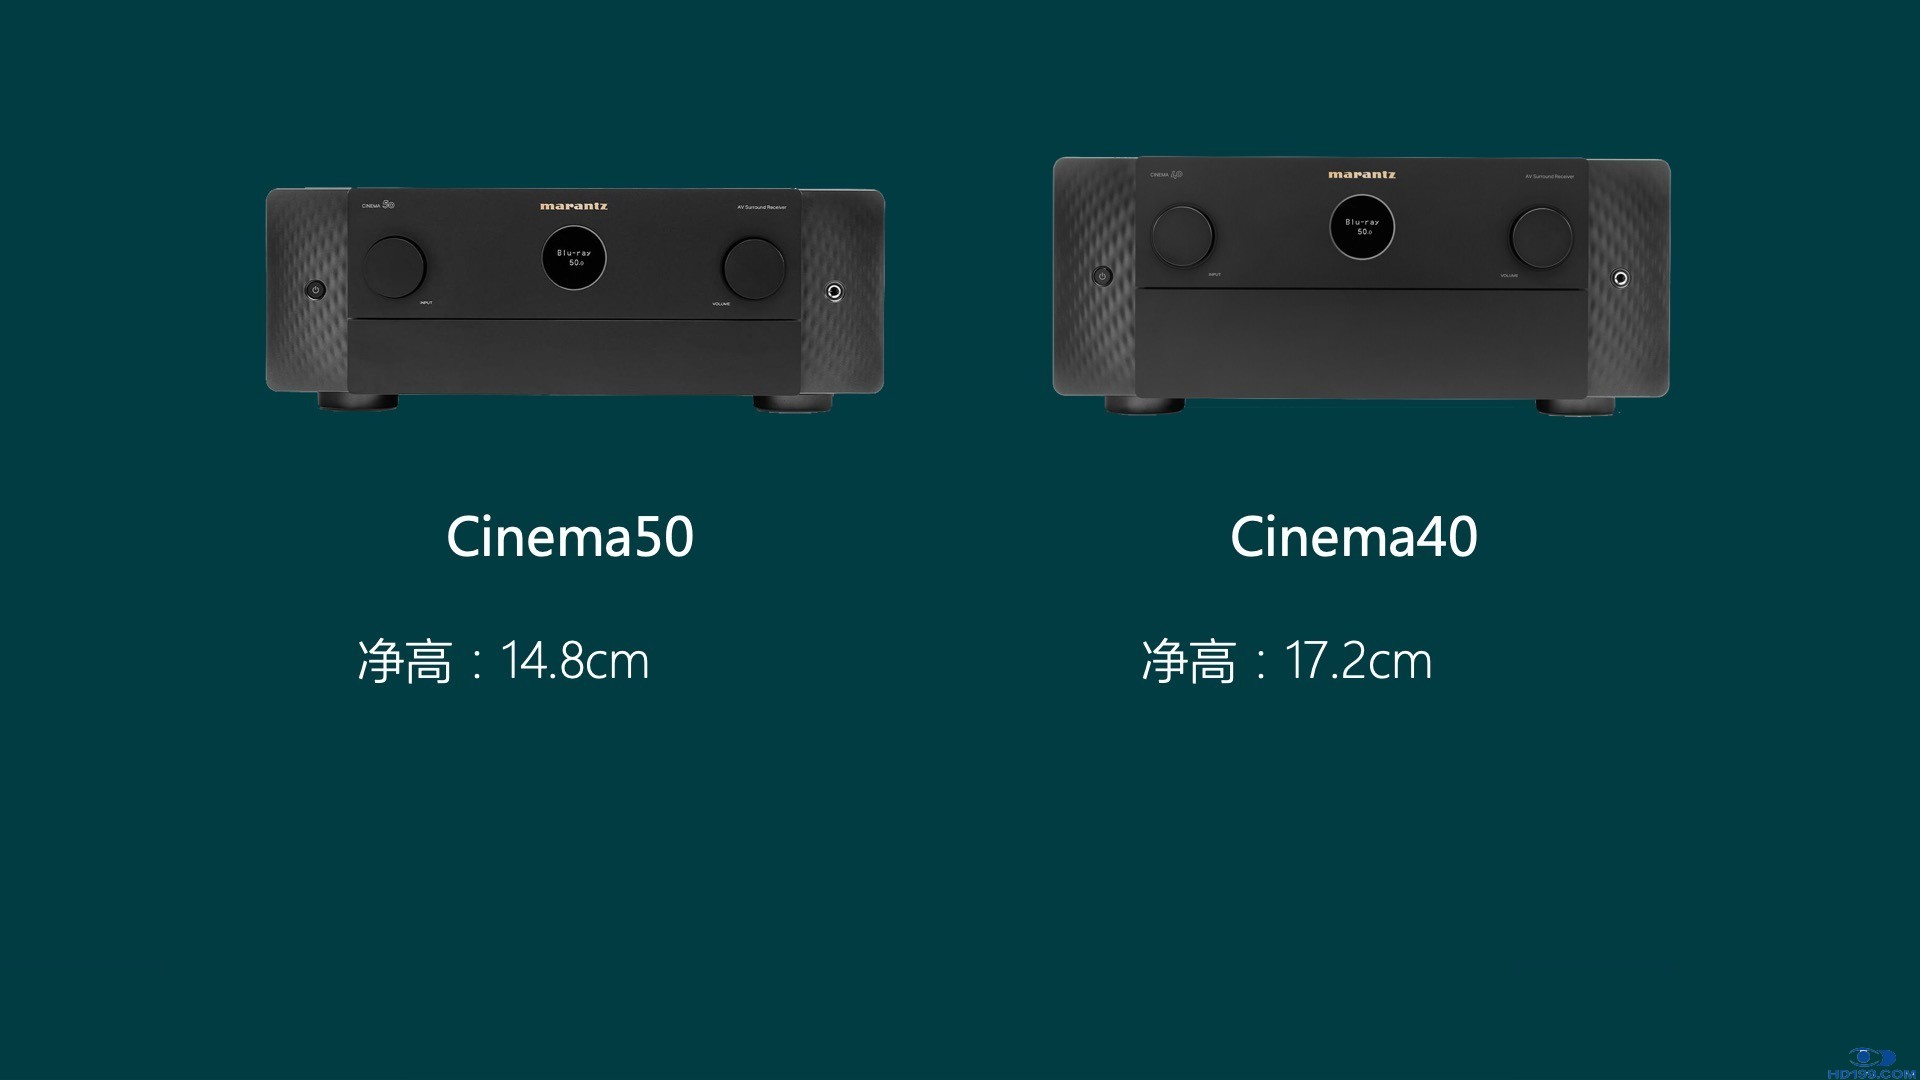
Task: Click the 净高：17.2cm height label
Action: [x=1287, y=661]
